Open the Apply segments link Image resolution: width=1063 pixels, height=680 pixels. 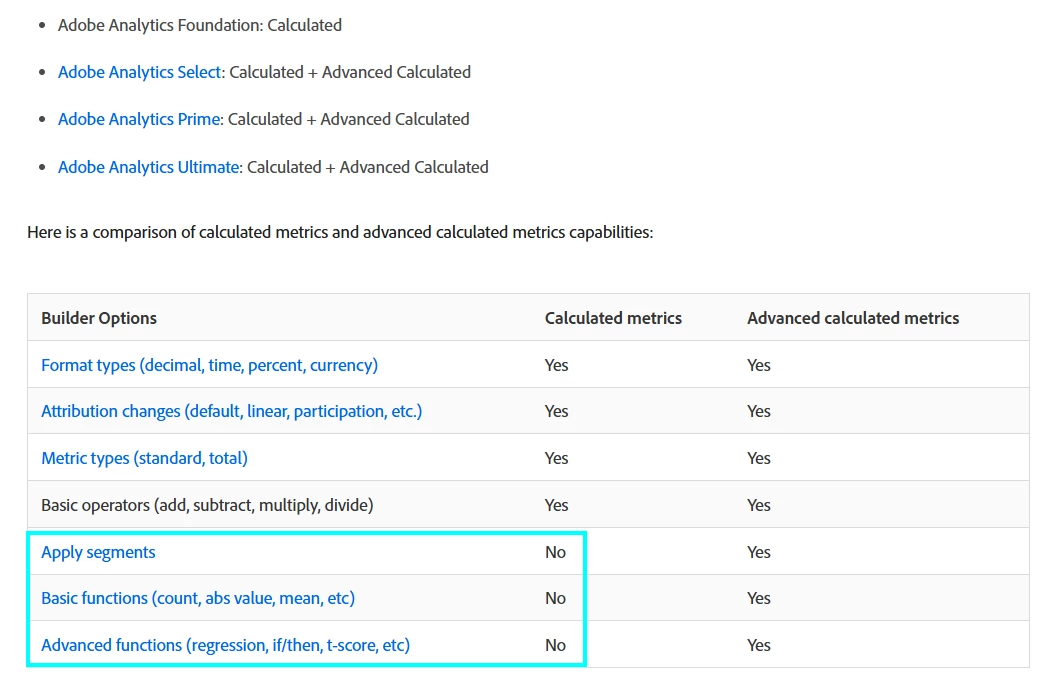(98, 552)
